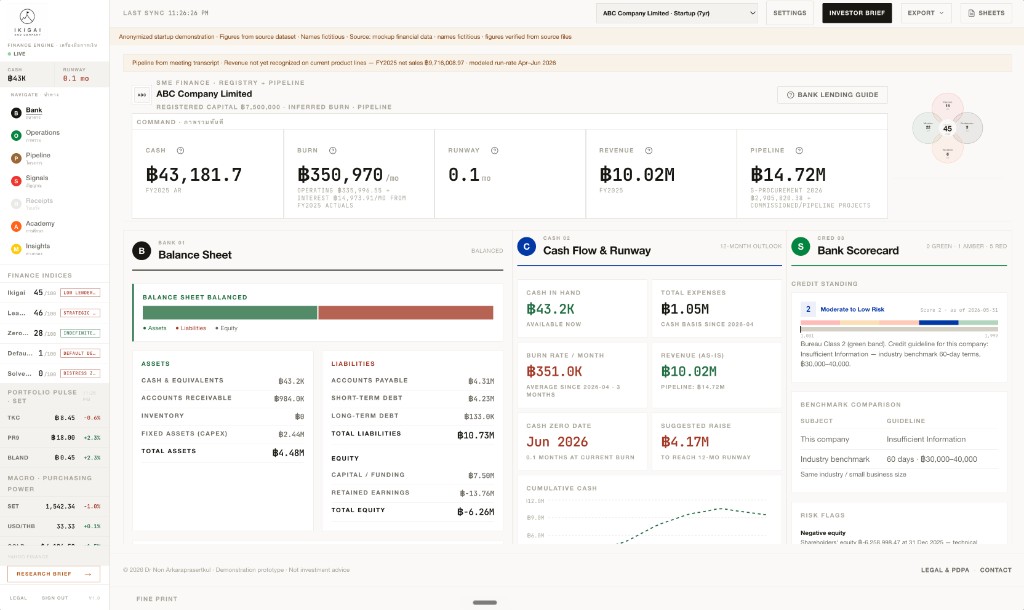The height and width of the screenshot is (610, 1024).
Task: Click the risk score 2 badge
Action: [808, 309]
